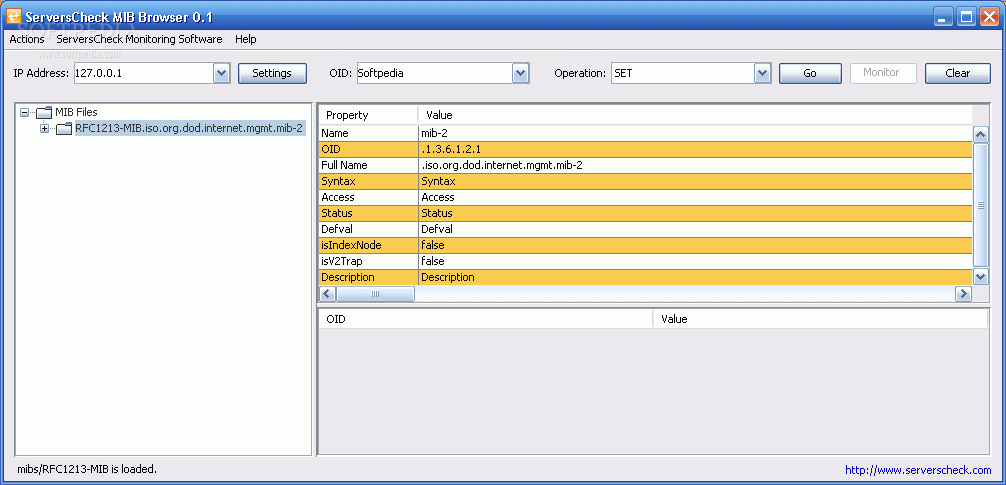1006x485 pixels.
Task: Click the status text mibs/RFC1213-MIB is loaded
Action: 87,469
